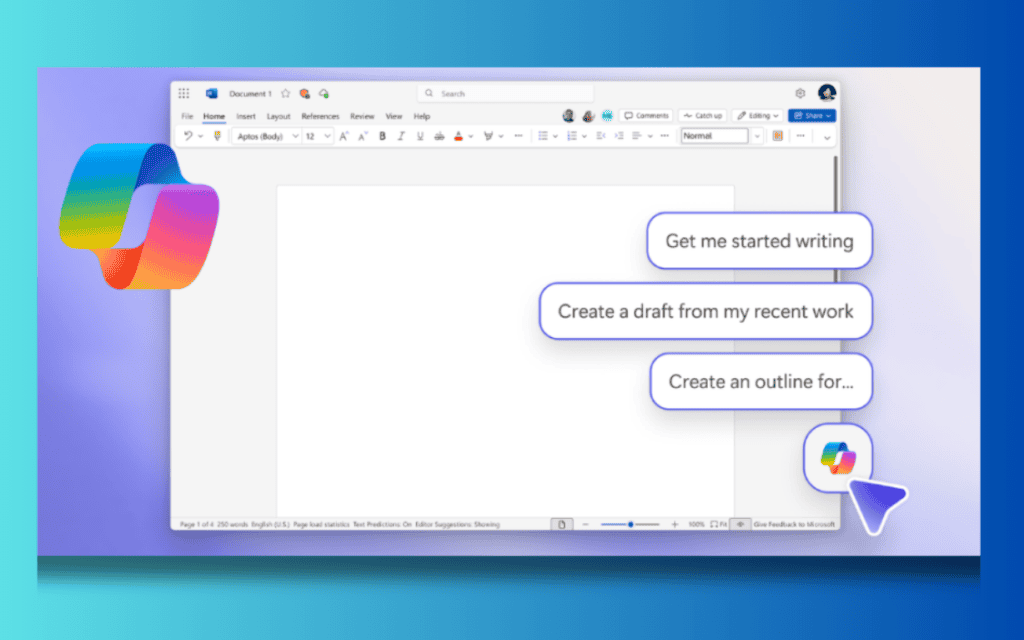Open more paragraph options ellipsis
The image size is (1024, 640).
(665, 136)
